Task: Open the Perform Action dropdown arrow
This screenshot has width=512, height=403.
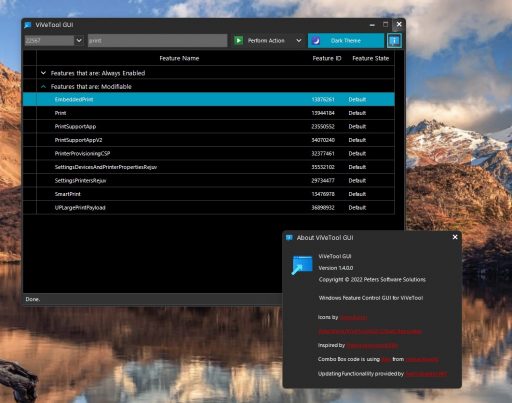Action: 299,41
